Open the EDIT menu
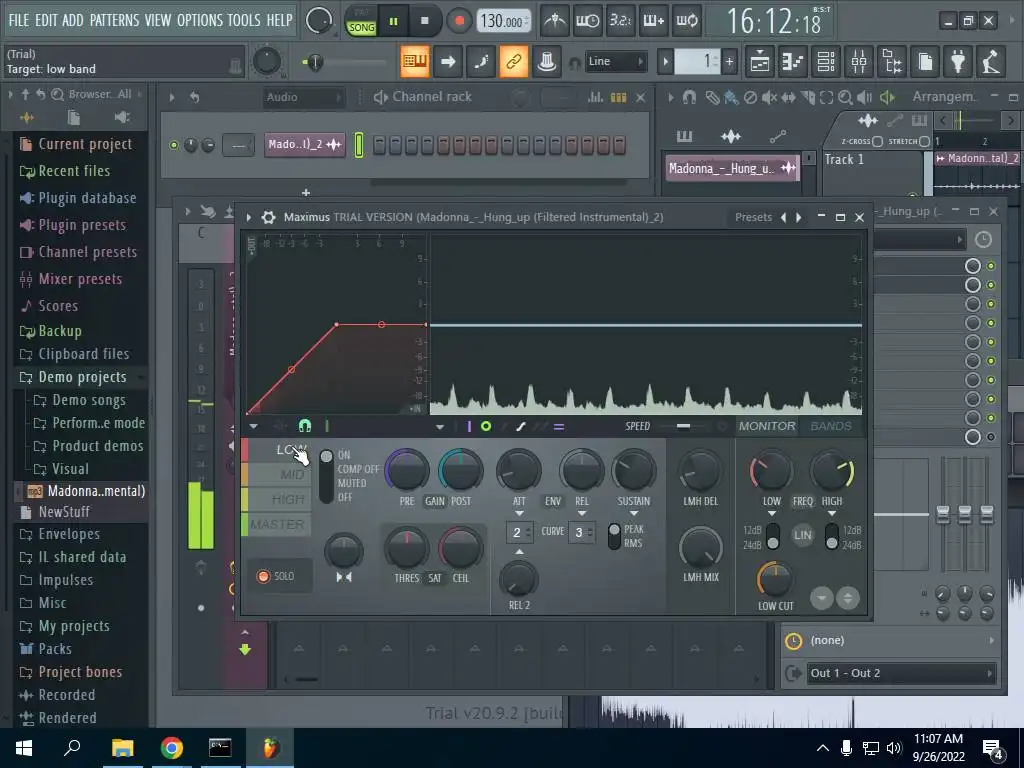Image resolution: width=1024 pixels, height=768 pixels. pyautogui.click(x=46, y=20)
